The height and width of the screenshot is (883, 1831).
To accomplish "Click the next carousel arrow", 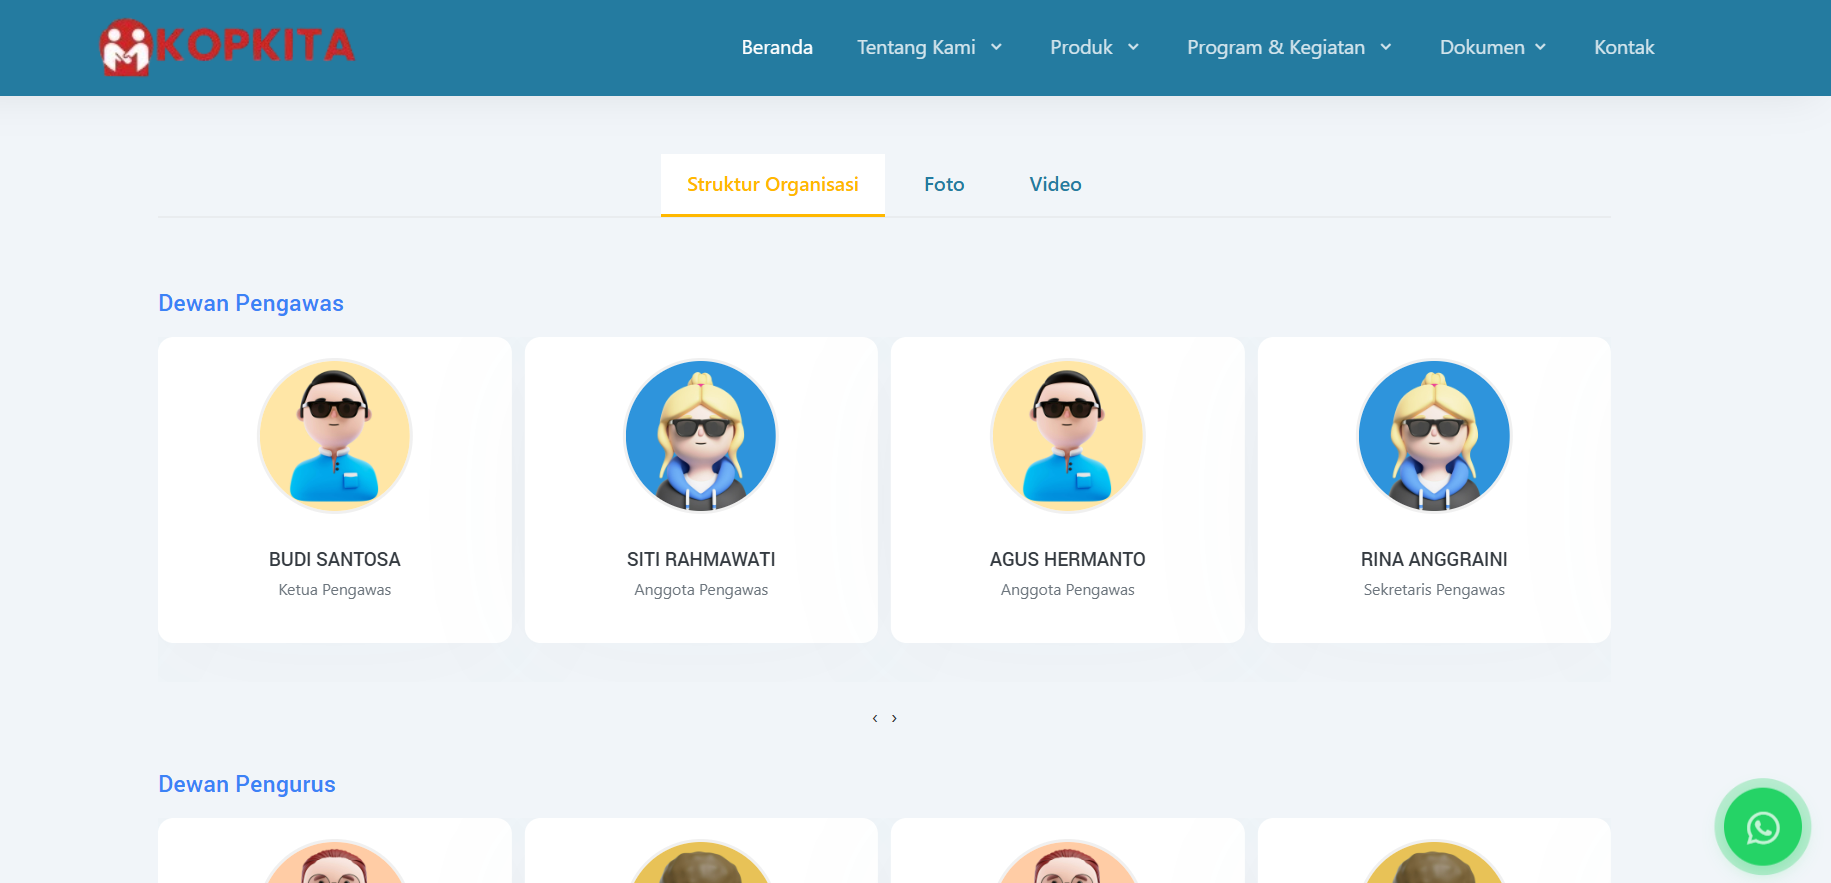I will (894, 718).
